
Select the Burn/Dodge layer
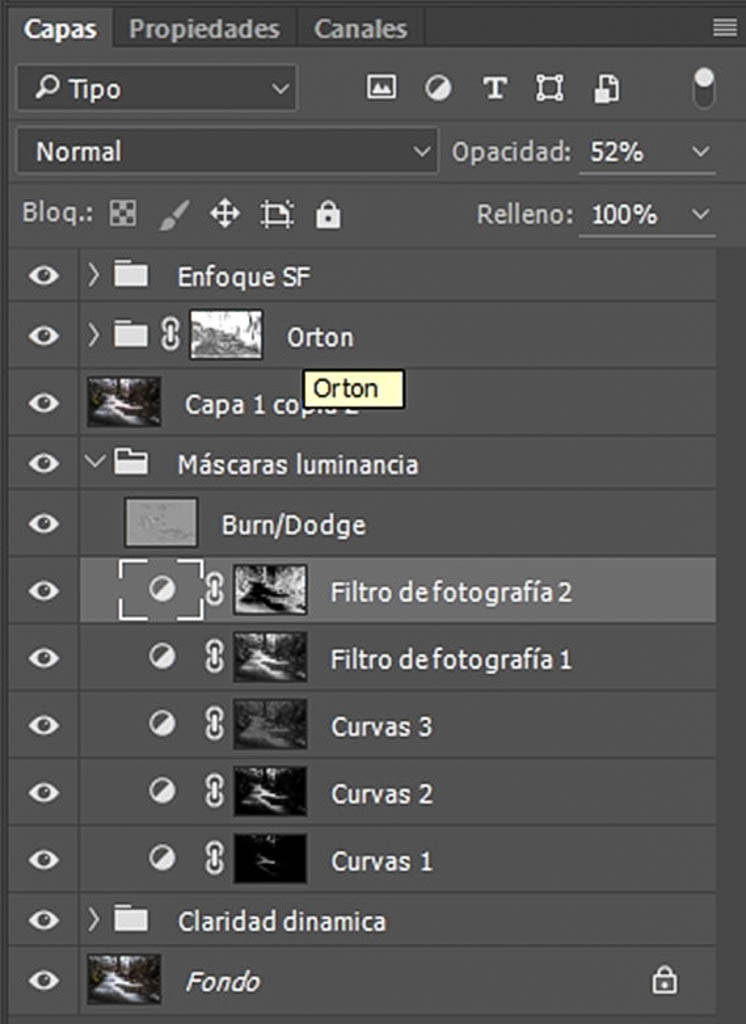pyautogui.click(x=293, y=525)
